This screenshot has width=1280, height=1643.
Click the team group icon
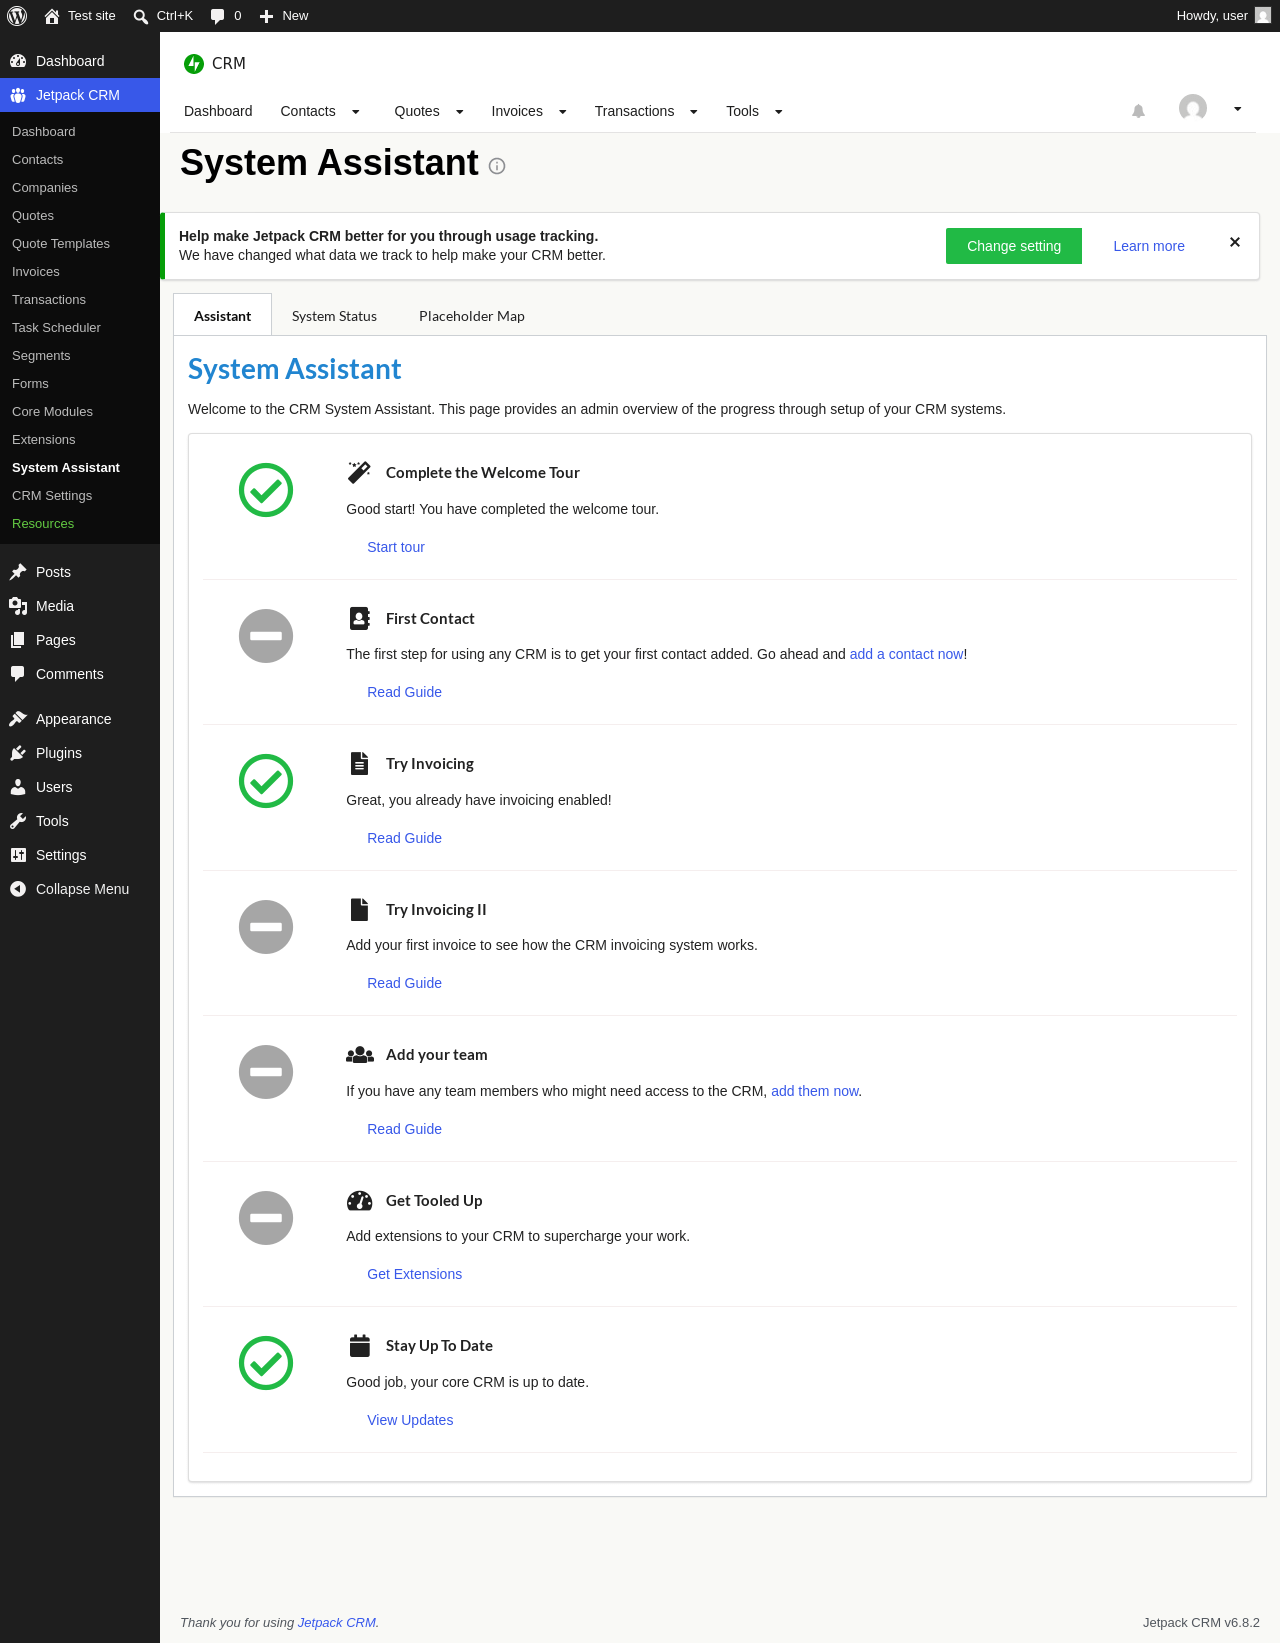360,1054
